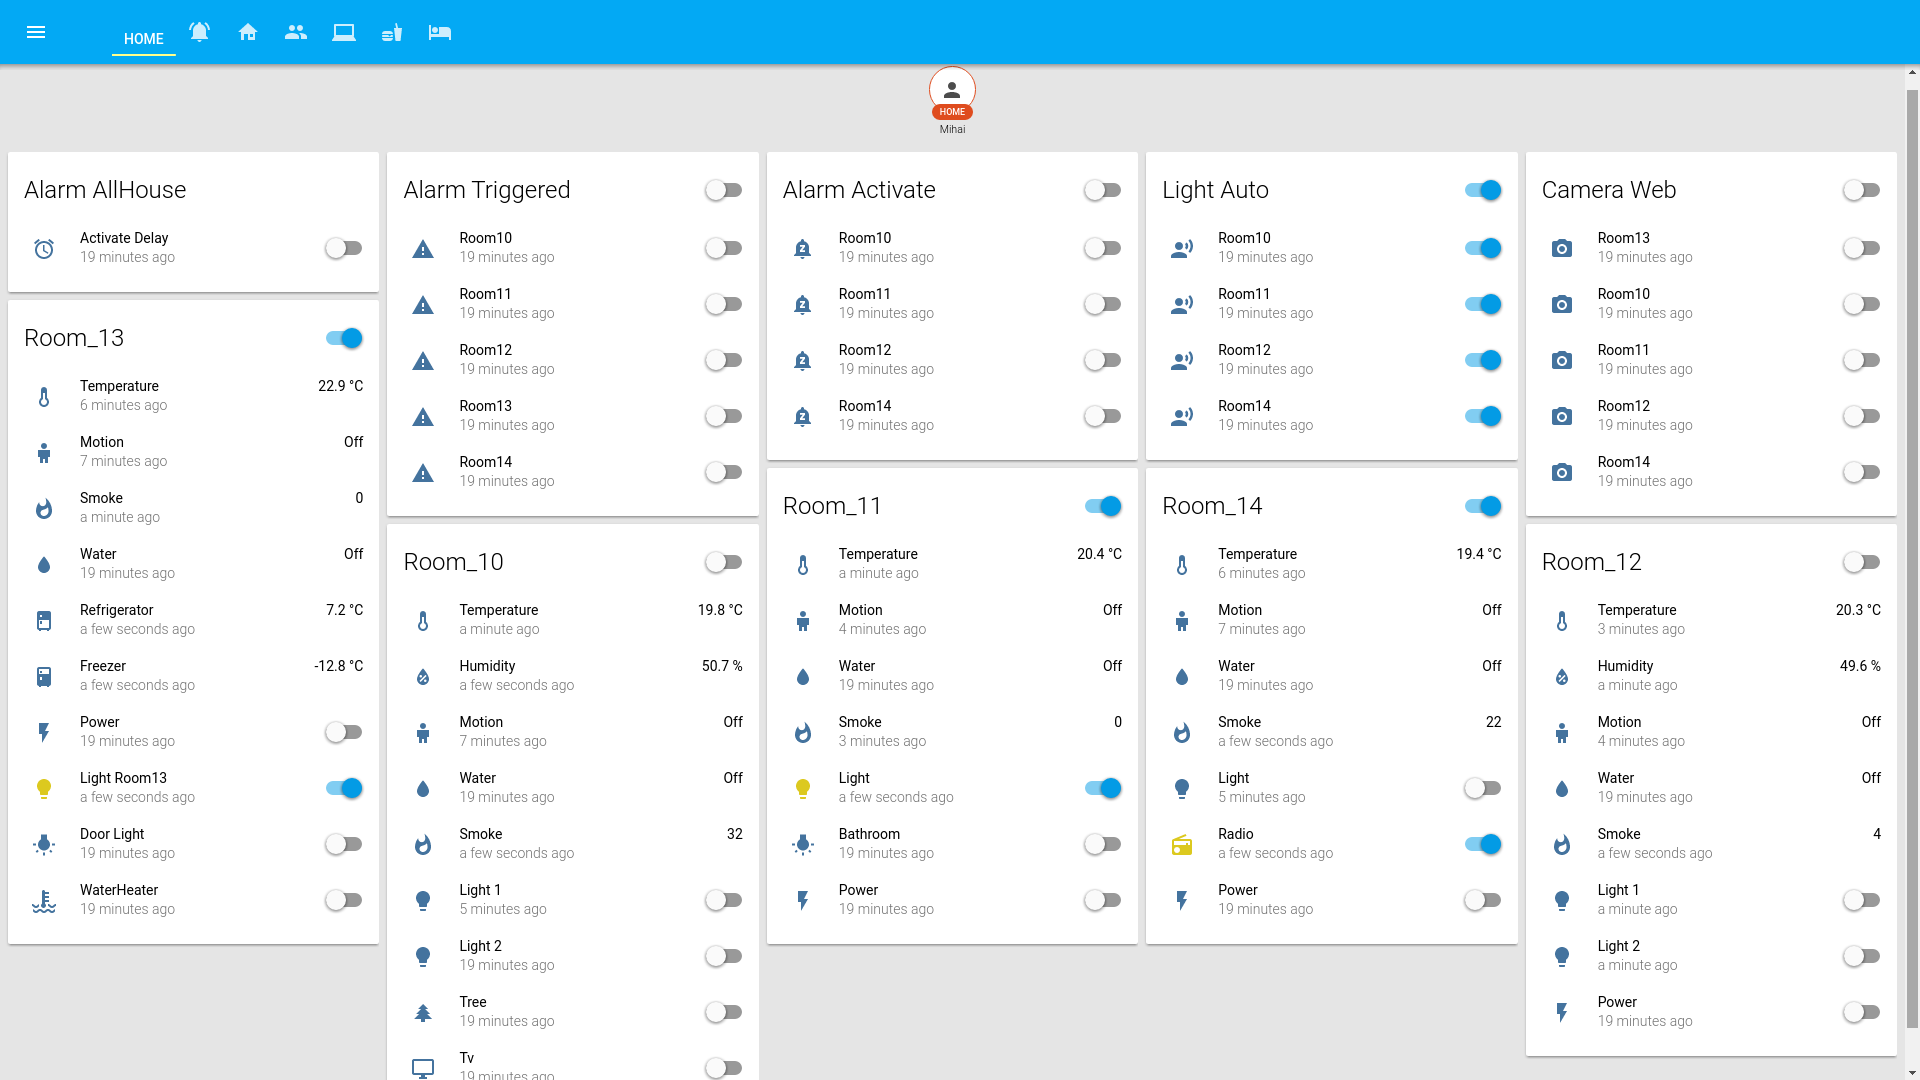Open the bed view tab icon
This screenshot has height=1080, width=1920.
(x=440, y=32)
